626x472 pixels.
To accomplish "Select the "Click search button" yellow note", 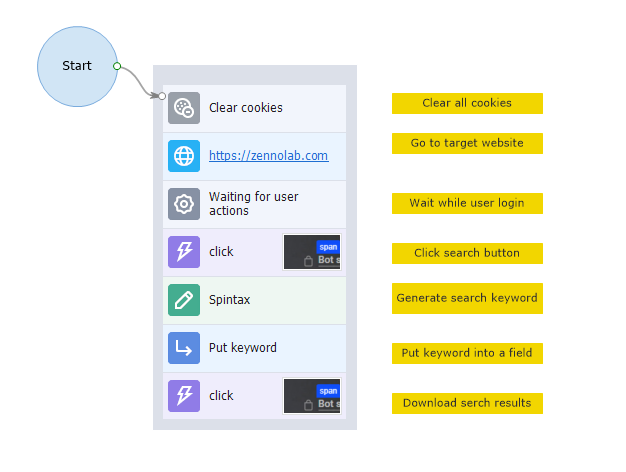I will point(467,253).
